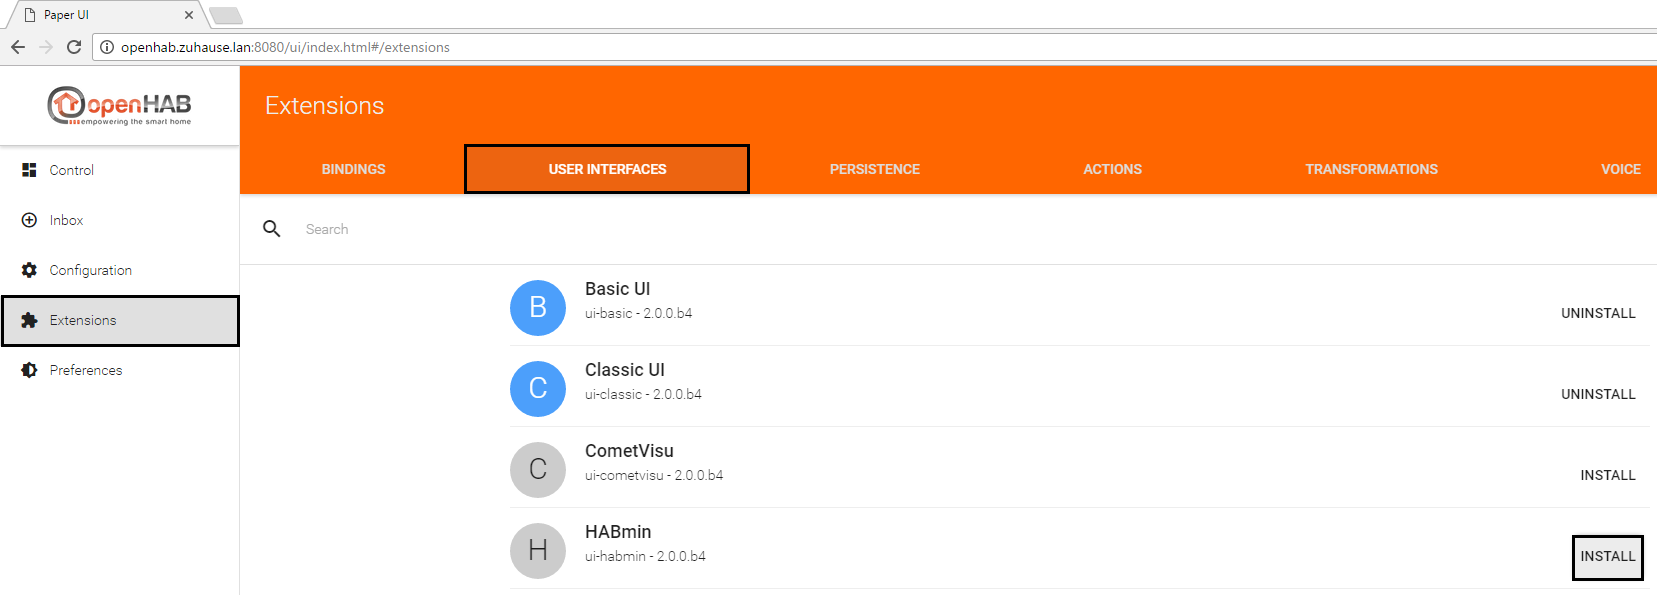Select the Transformations tab
The height and width of the screenshot is (595, 1657).
click(1371, 169)
